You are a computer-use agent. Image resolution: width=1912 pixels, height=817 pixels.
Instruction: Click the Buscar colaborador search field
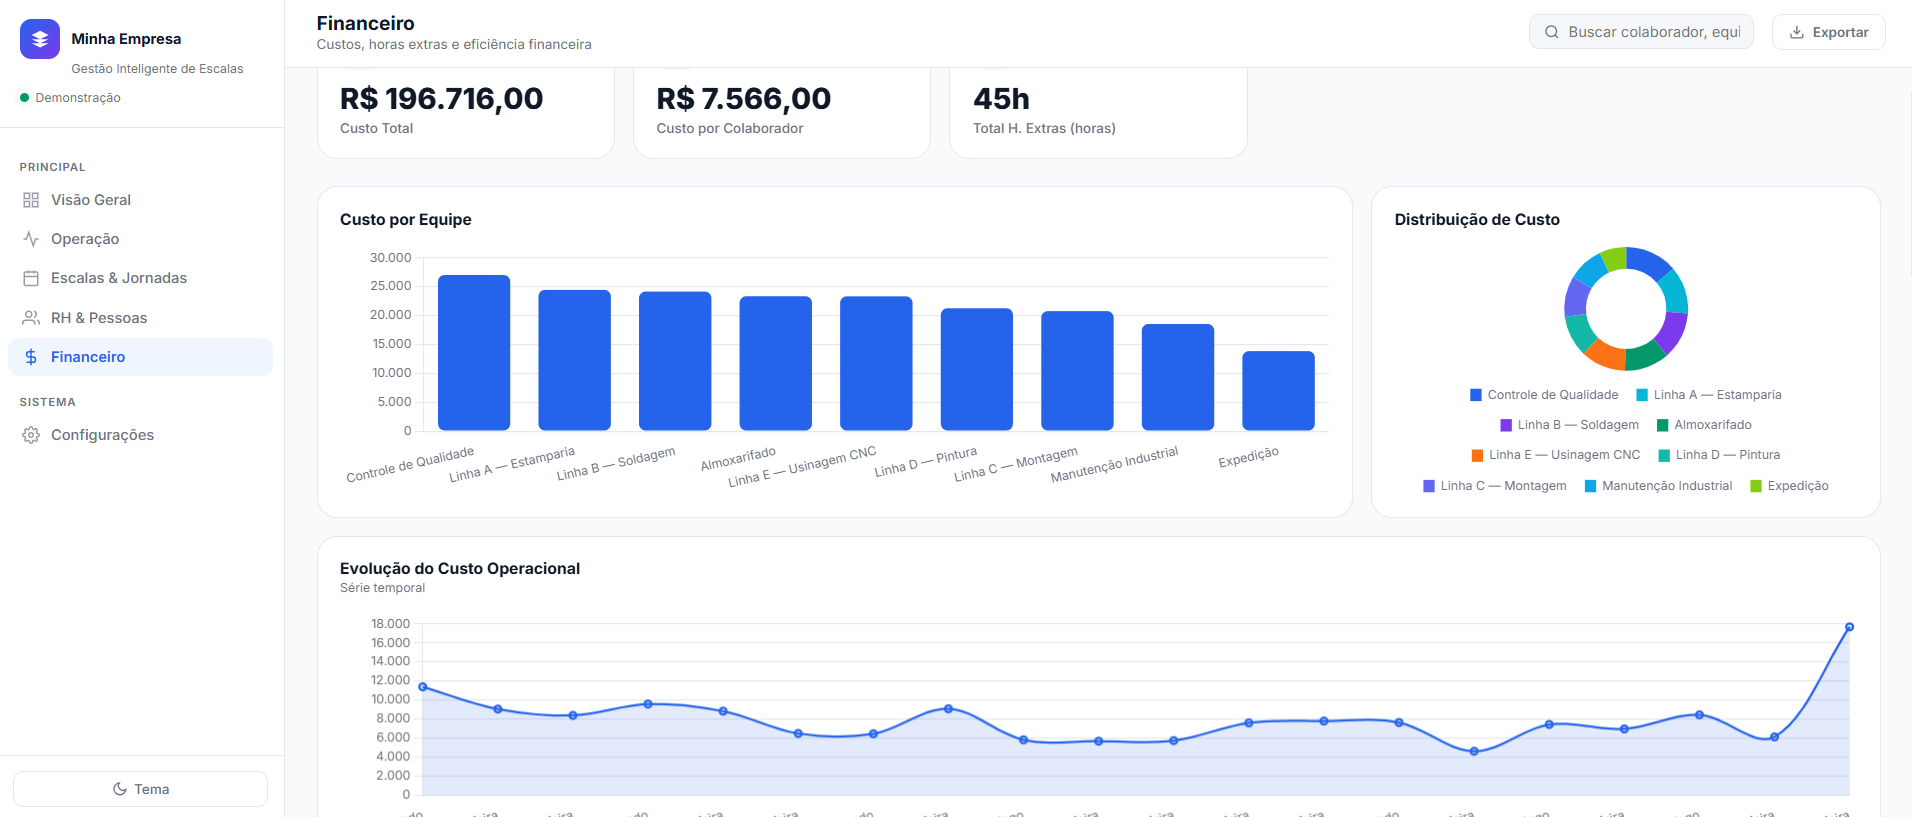pos(1641,32)
